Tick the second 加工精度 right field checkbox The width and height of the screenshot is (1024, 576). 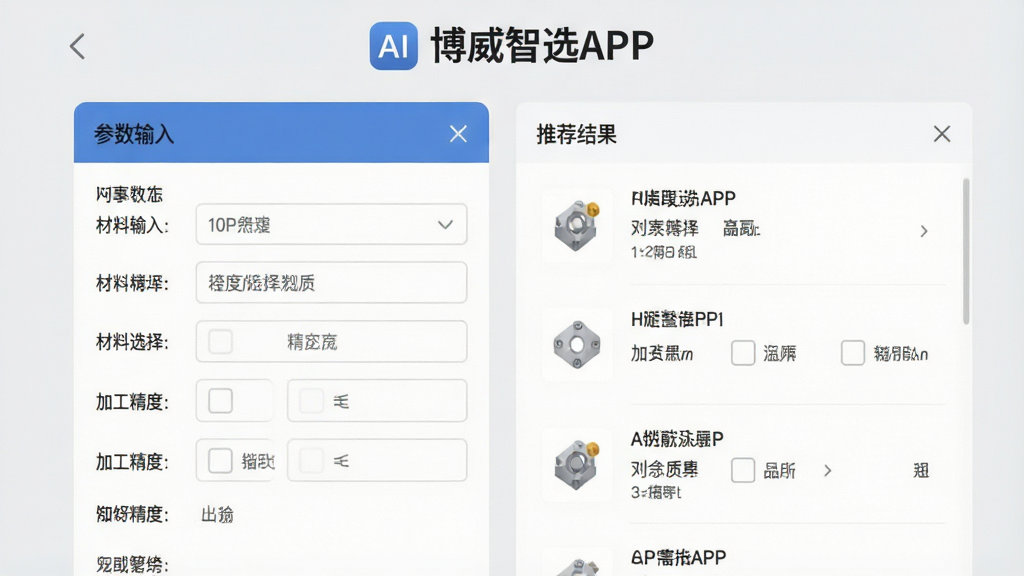(312, 460)
